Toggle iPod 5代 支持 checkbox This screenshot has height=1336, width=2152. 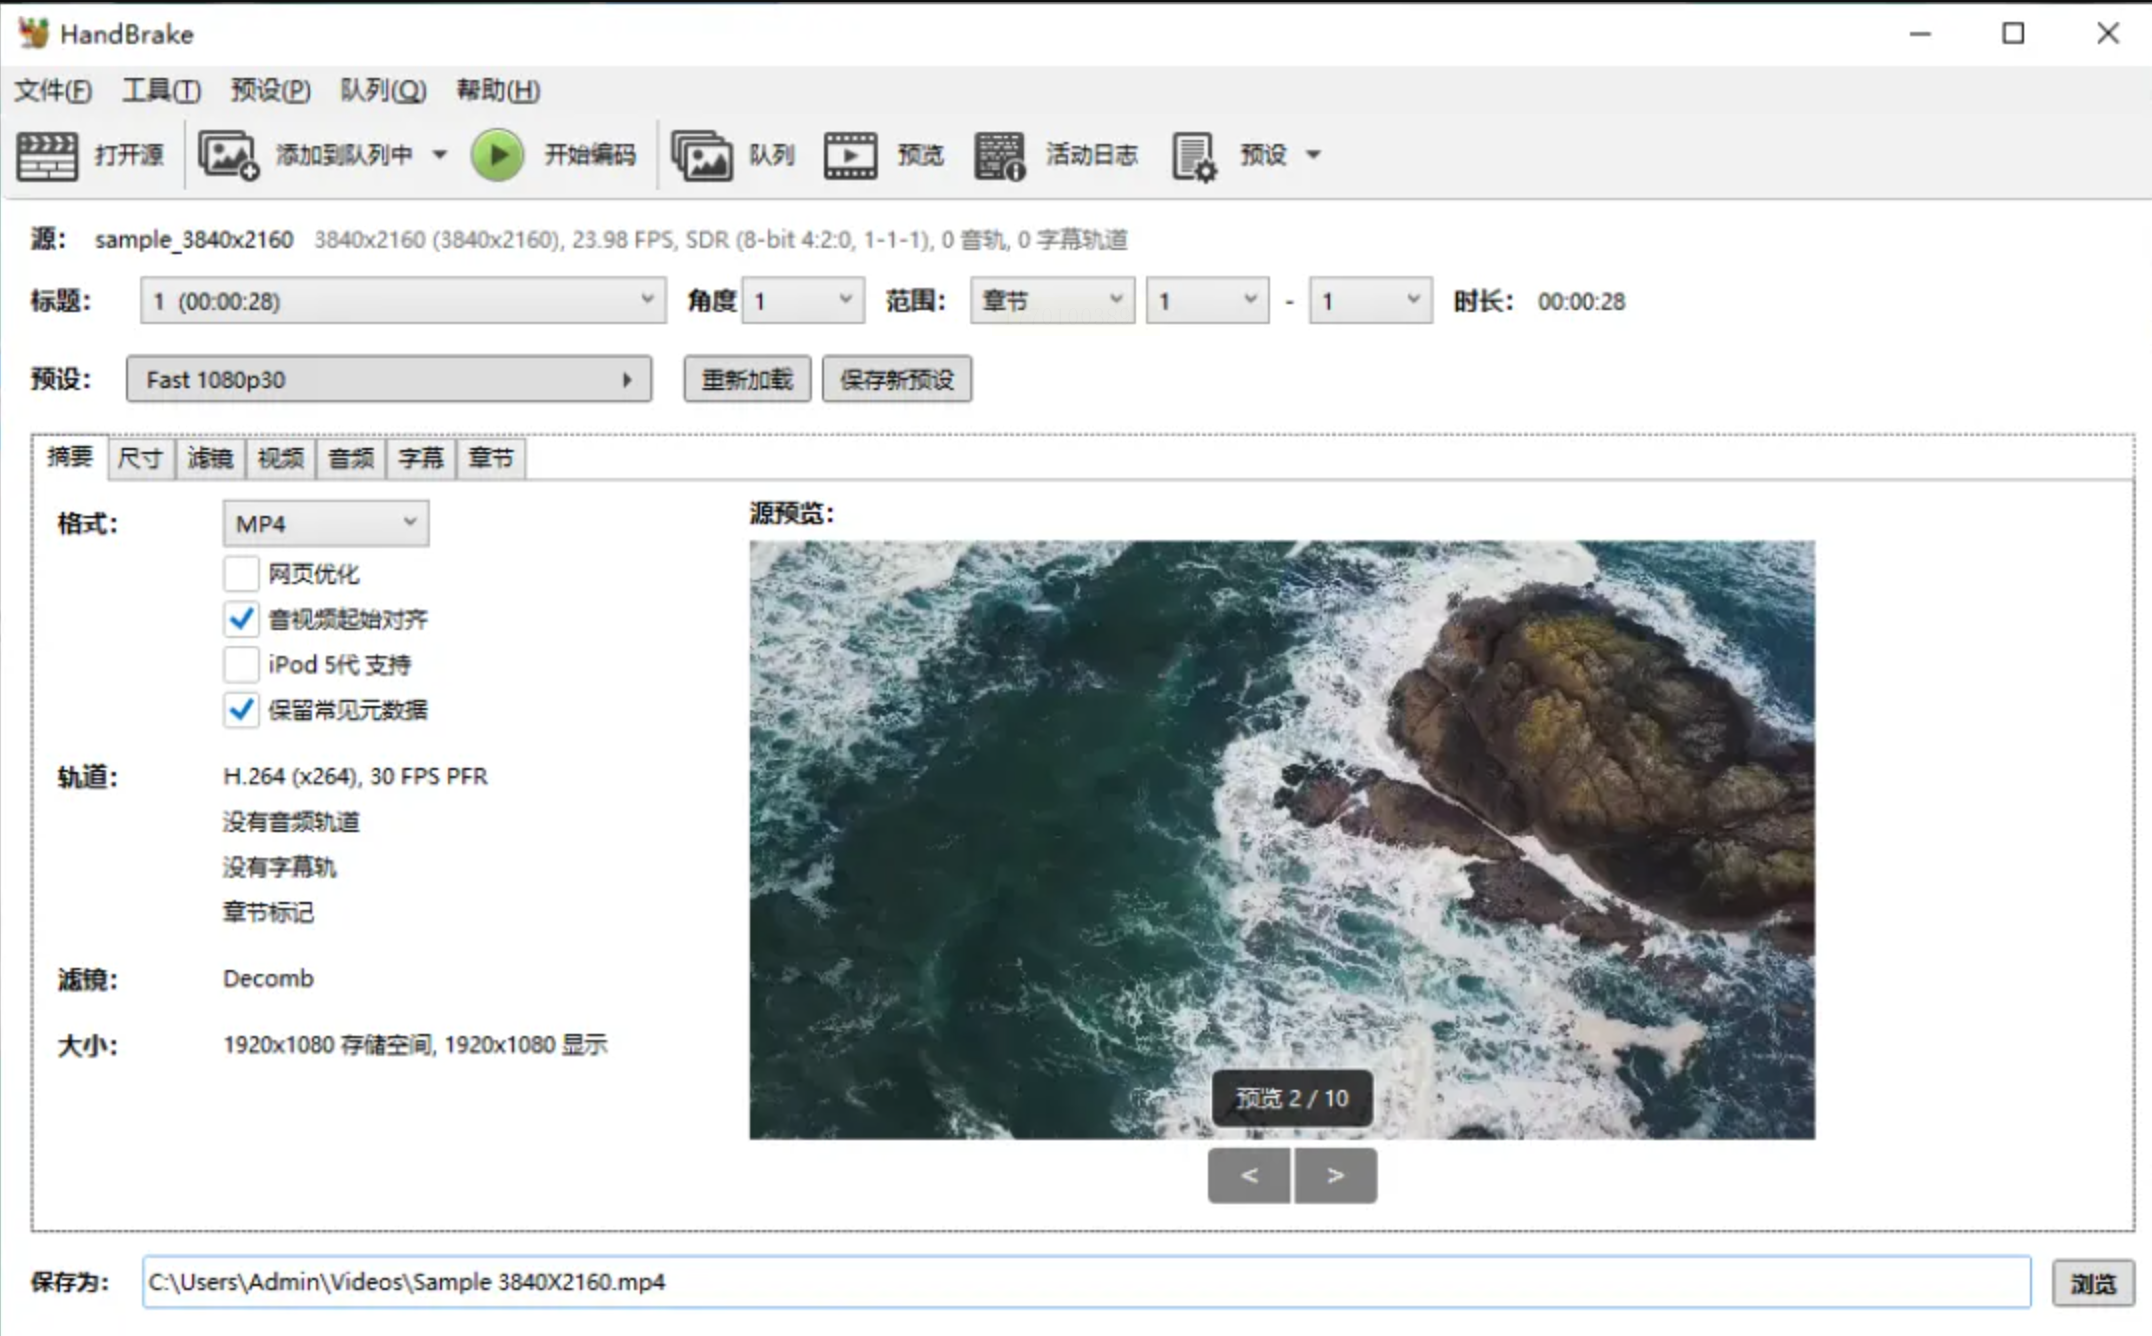[x=241, y=664]
